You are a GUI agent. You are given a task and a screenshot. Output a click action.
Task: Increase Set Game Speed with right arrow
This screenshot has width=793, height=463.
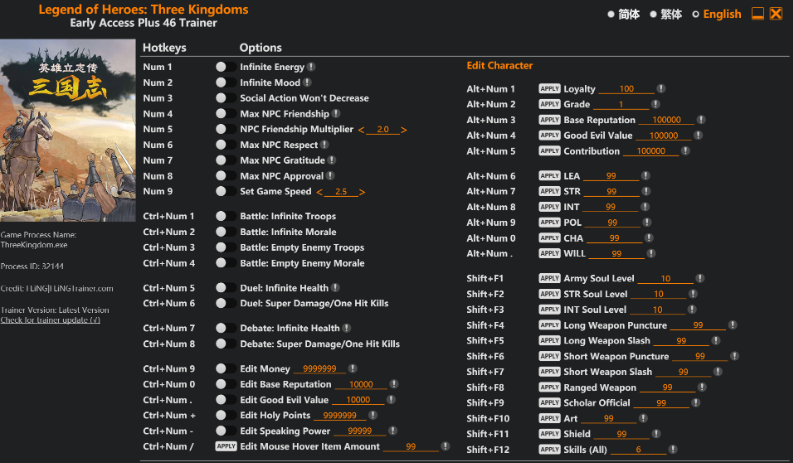(362, 192)
